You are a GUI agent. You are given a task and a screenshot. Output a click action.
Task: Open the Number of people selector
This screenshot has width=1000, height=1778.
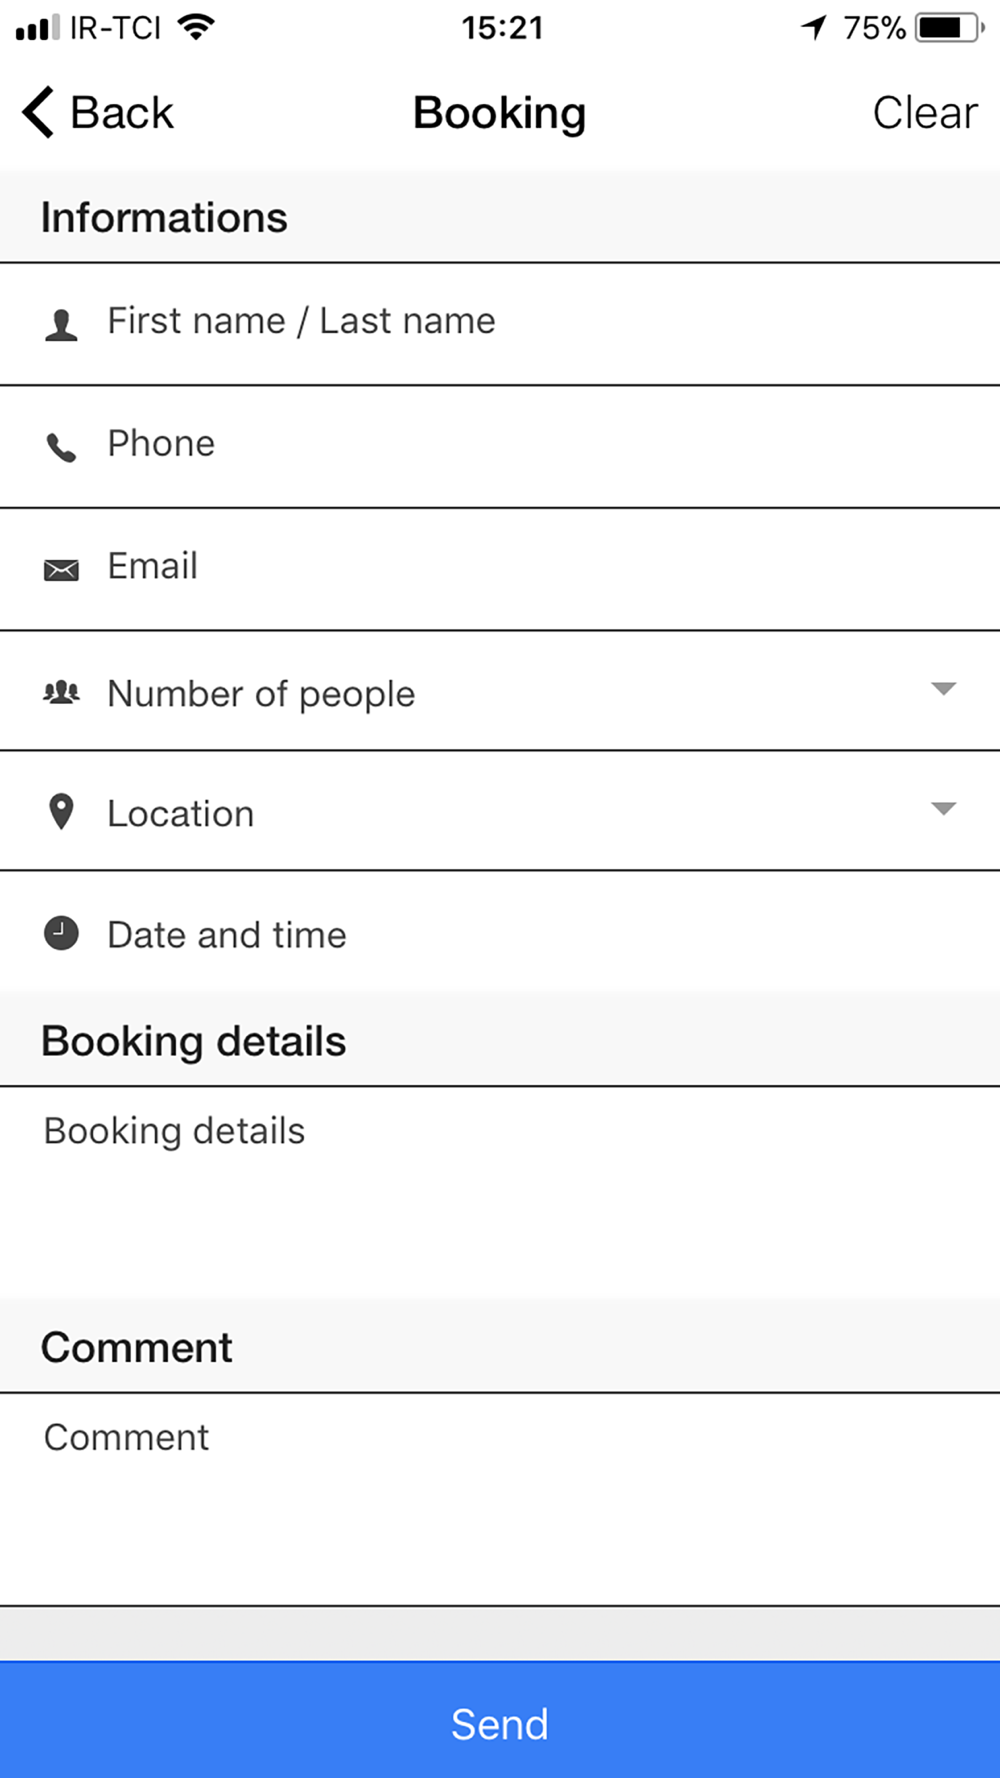coord(500,691)
